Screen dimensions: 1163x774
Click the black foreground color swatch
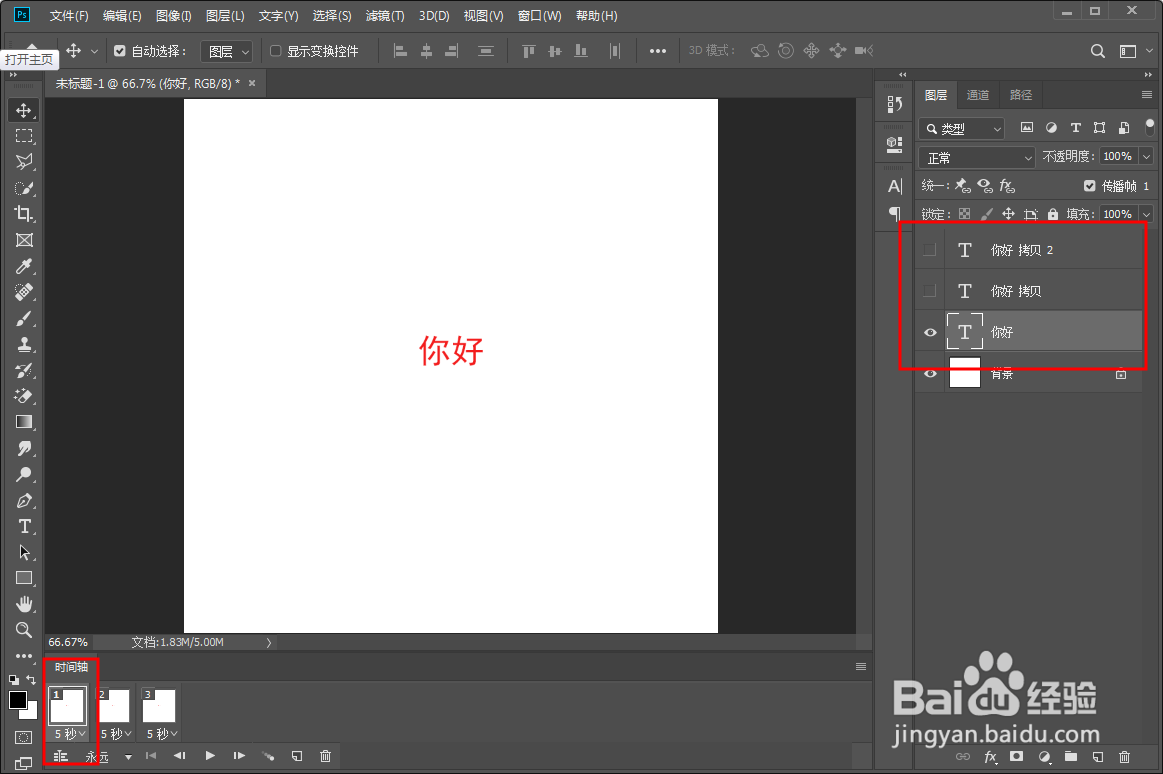pos(18,700)
